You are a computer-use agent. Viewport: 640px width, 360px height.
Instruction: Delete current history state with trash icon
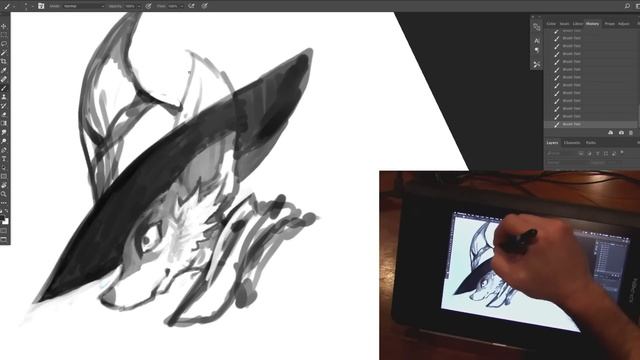(631, 133)
